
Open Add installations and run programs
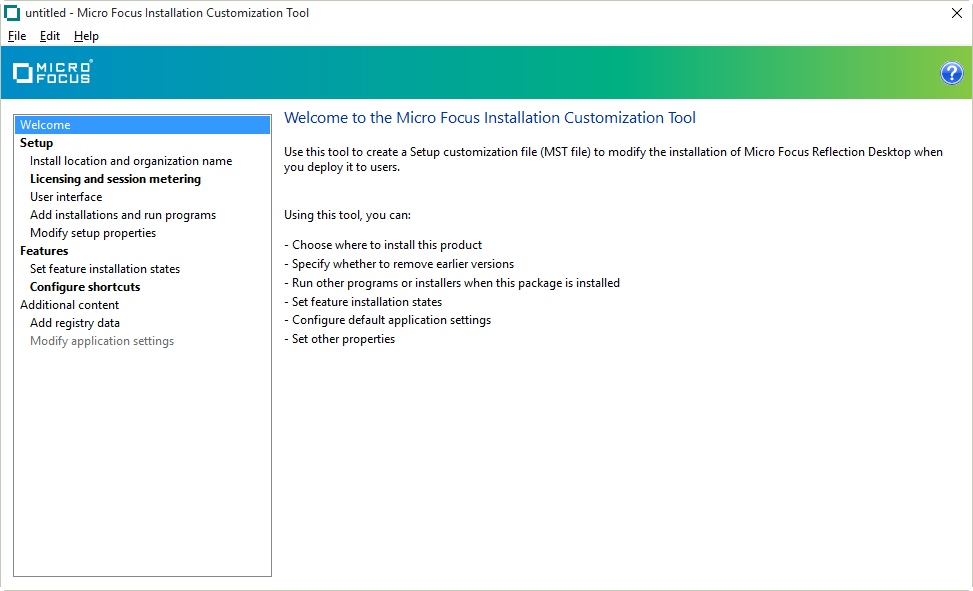click(x=123, y=215)
